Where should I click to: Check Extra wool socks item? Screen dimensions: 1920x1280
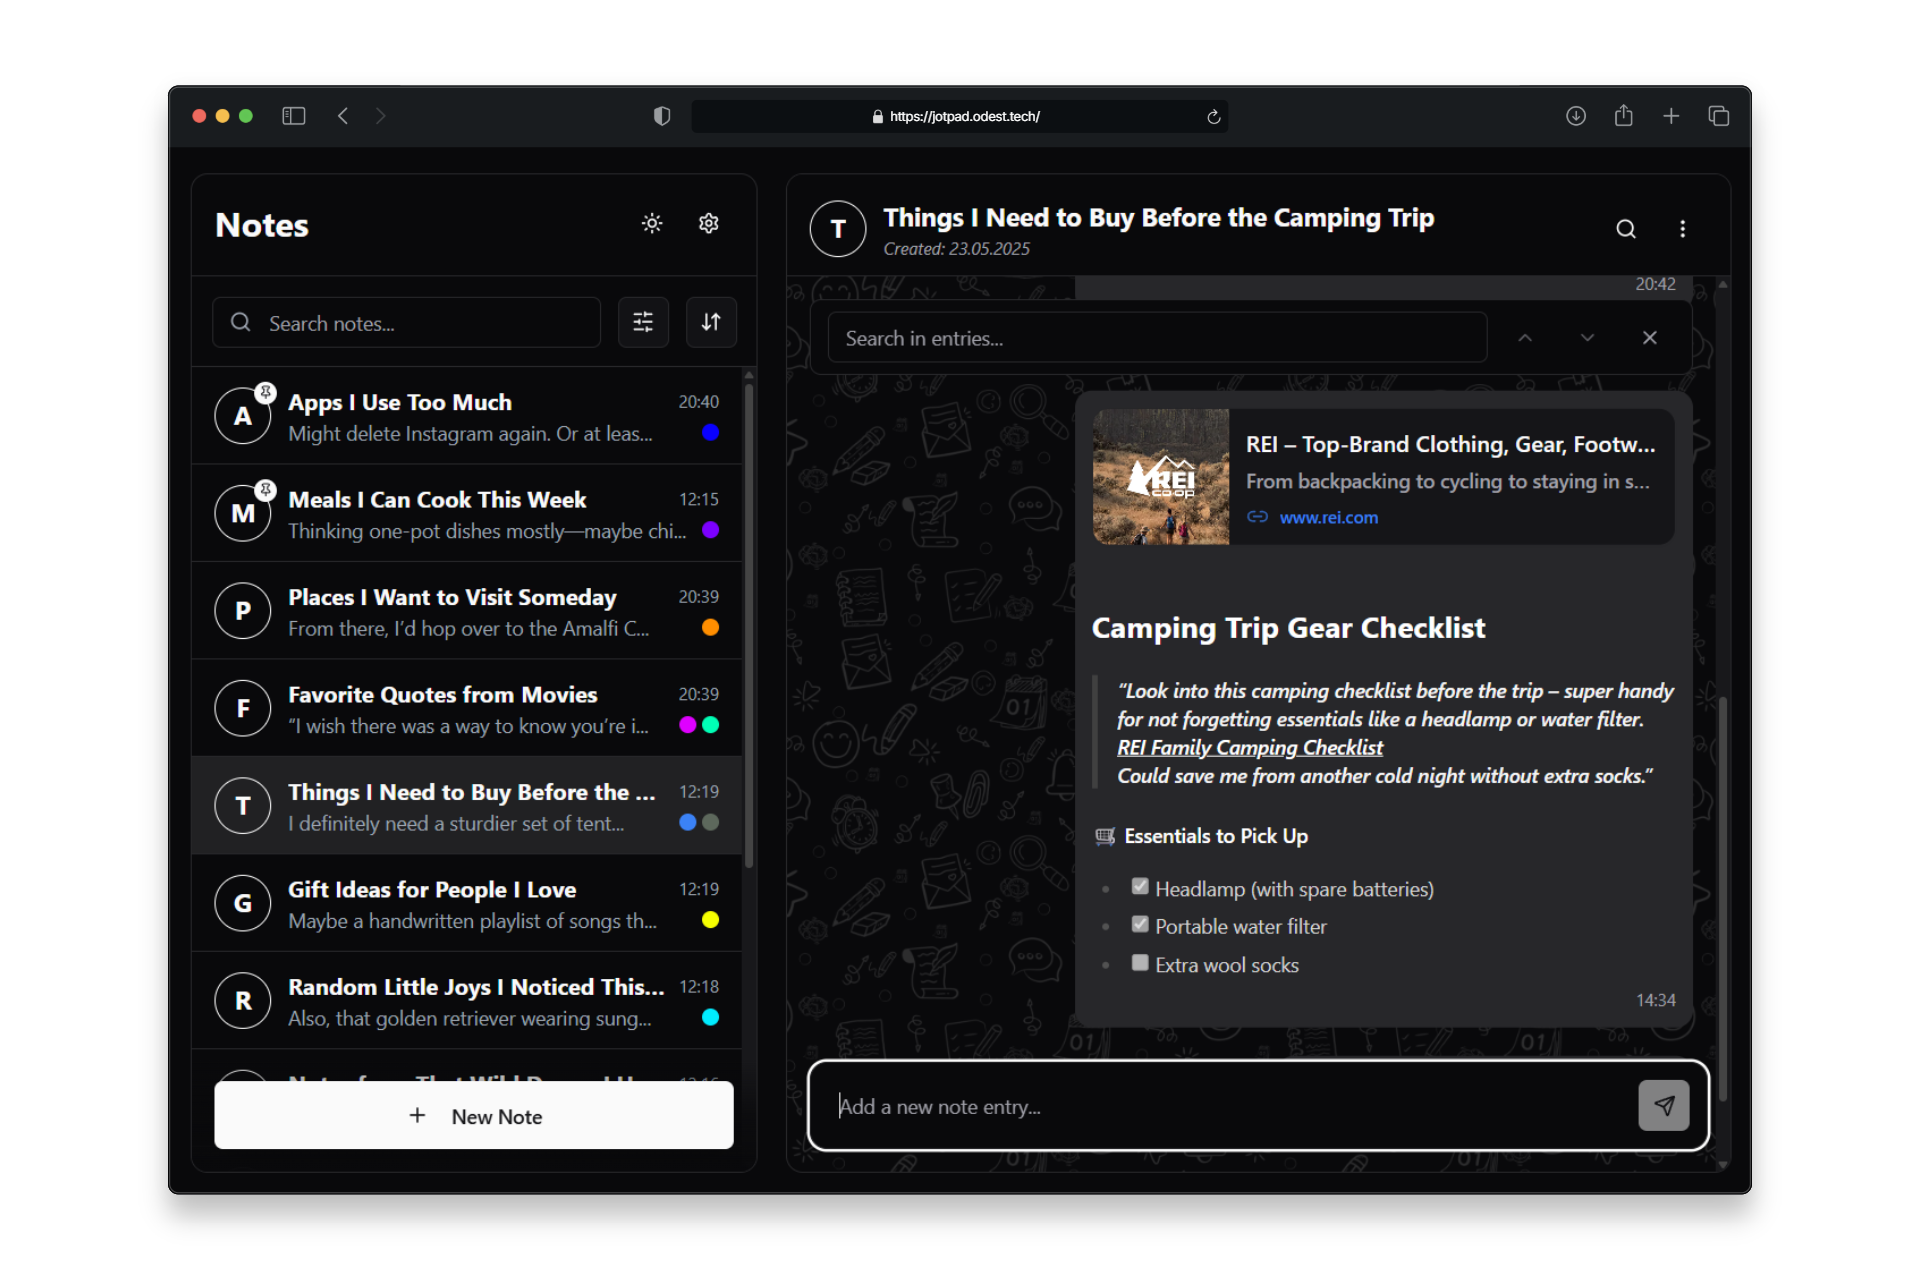coord(1140,963)
